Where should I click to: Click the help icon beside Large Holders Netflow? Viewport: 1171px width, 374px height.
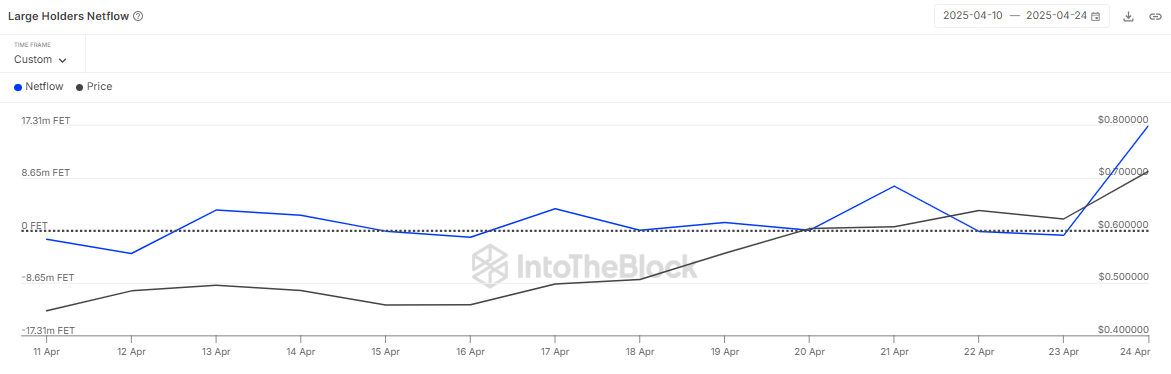click(x=137, y=16)
